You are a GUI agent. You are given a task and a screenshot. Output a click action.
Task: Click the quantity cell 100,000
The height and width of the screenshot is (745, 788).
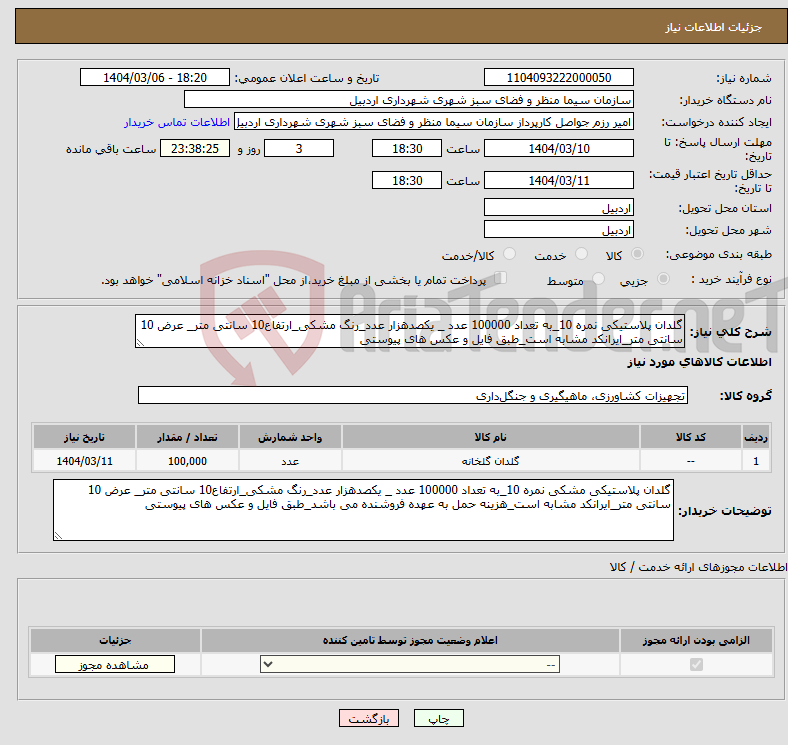(x=187, y=461)
